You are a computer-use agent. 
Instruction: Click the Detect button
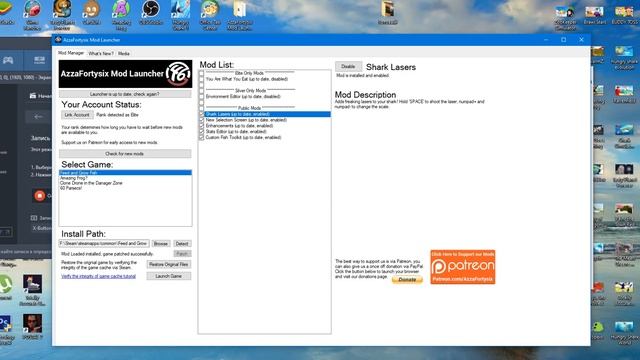pyautogui.click(x=182, y=244)
